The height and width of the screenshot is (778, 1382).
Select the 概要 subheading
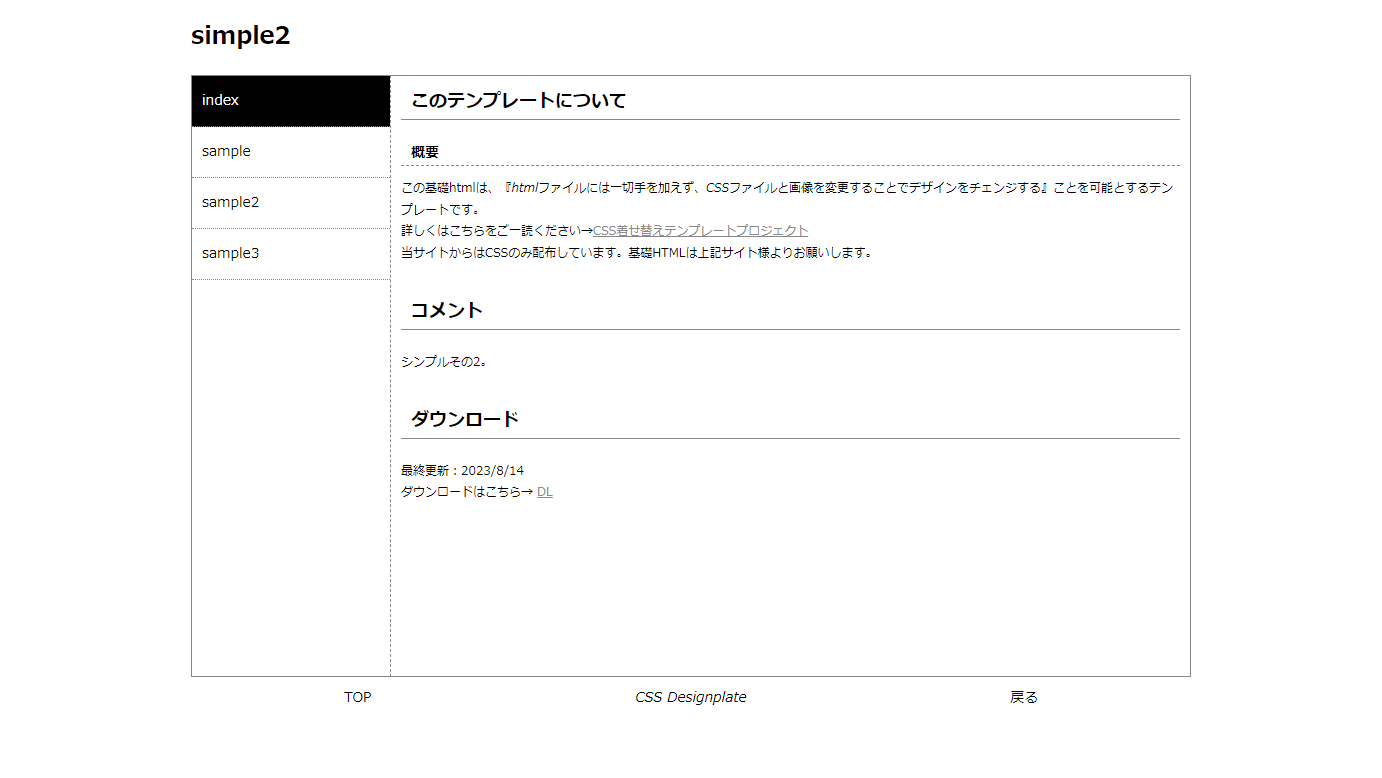[425, 152]
